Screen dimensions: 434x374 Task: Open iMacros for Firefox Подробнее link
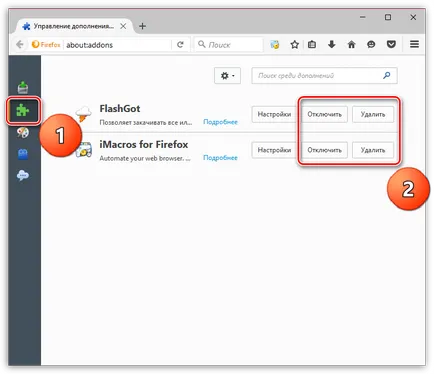click(x=220, y=158)
